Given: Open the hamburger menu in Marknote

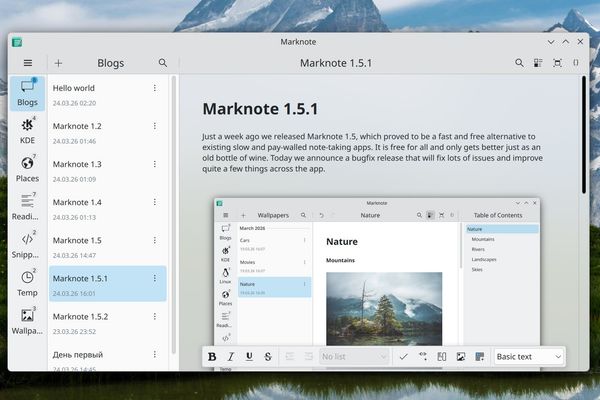Looking at the screenshot, I should pyautogui.click(x=28, y=63).
